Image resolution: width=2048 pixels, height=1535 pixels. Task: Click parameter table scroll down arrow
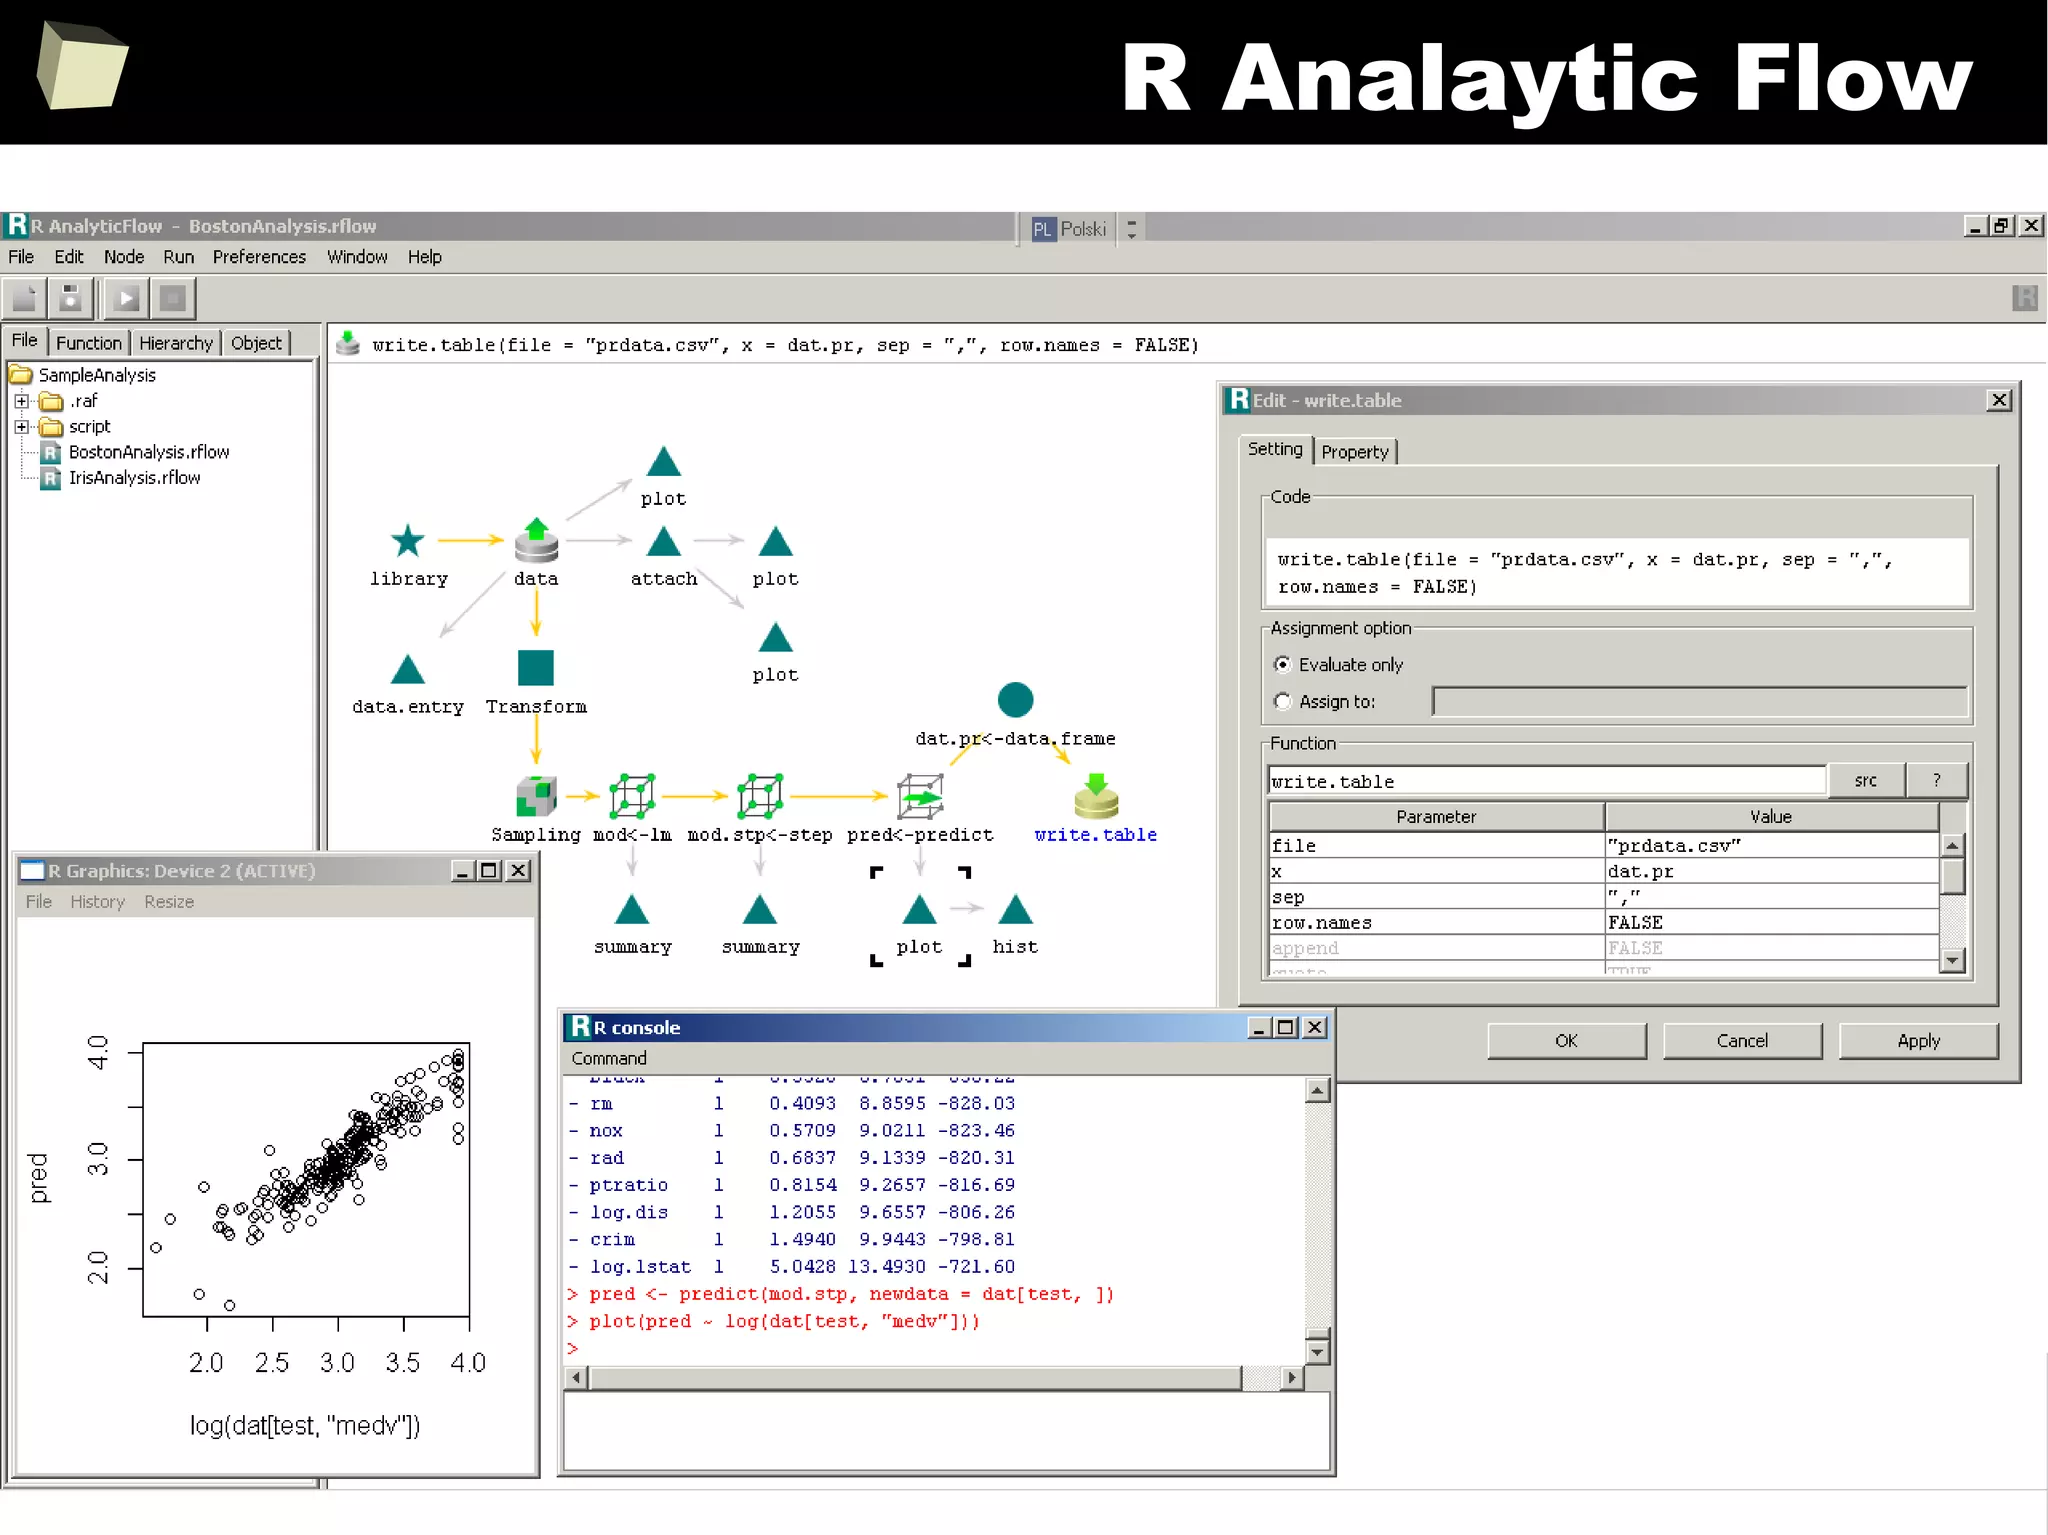point(1953,961)
